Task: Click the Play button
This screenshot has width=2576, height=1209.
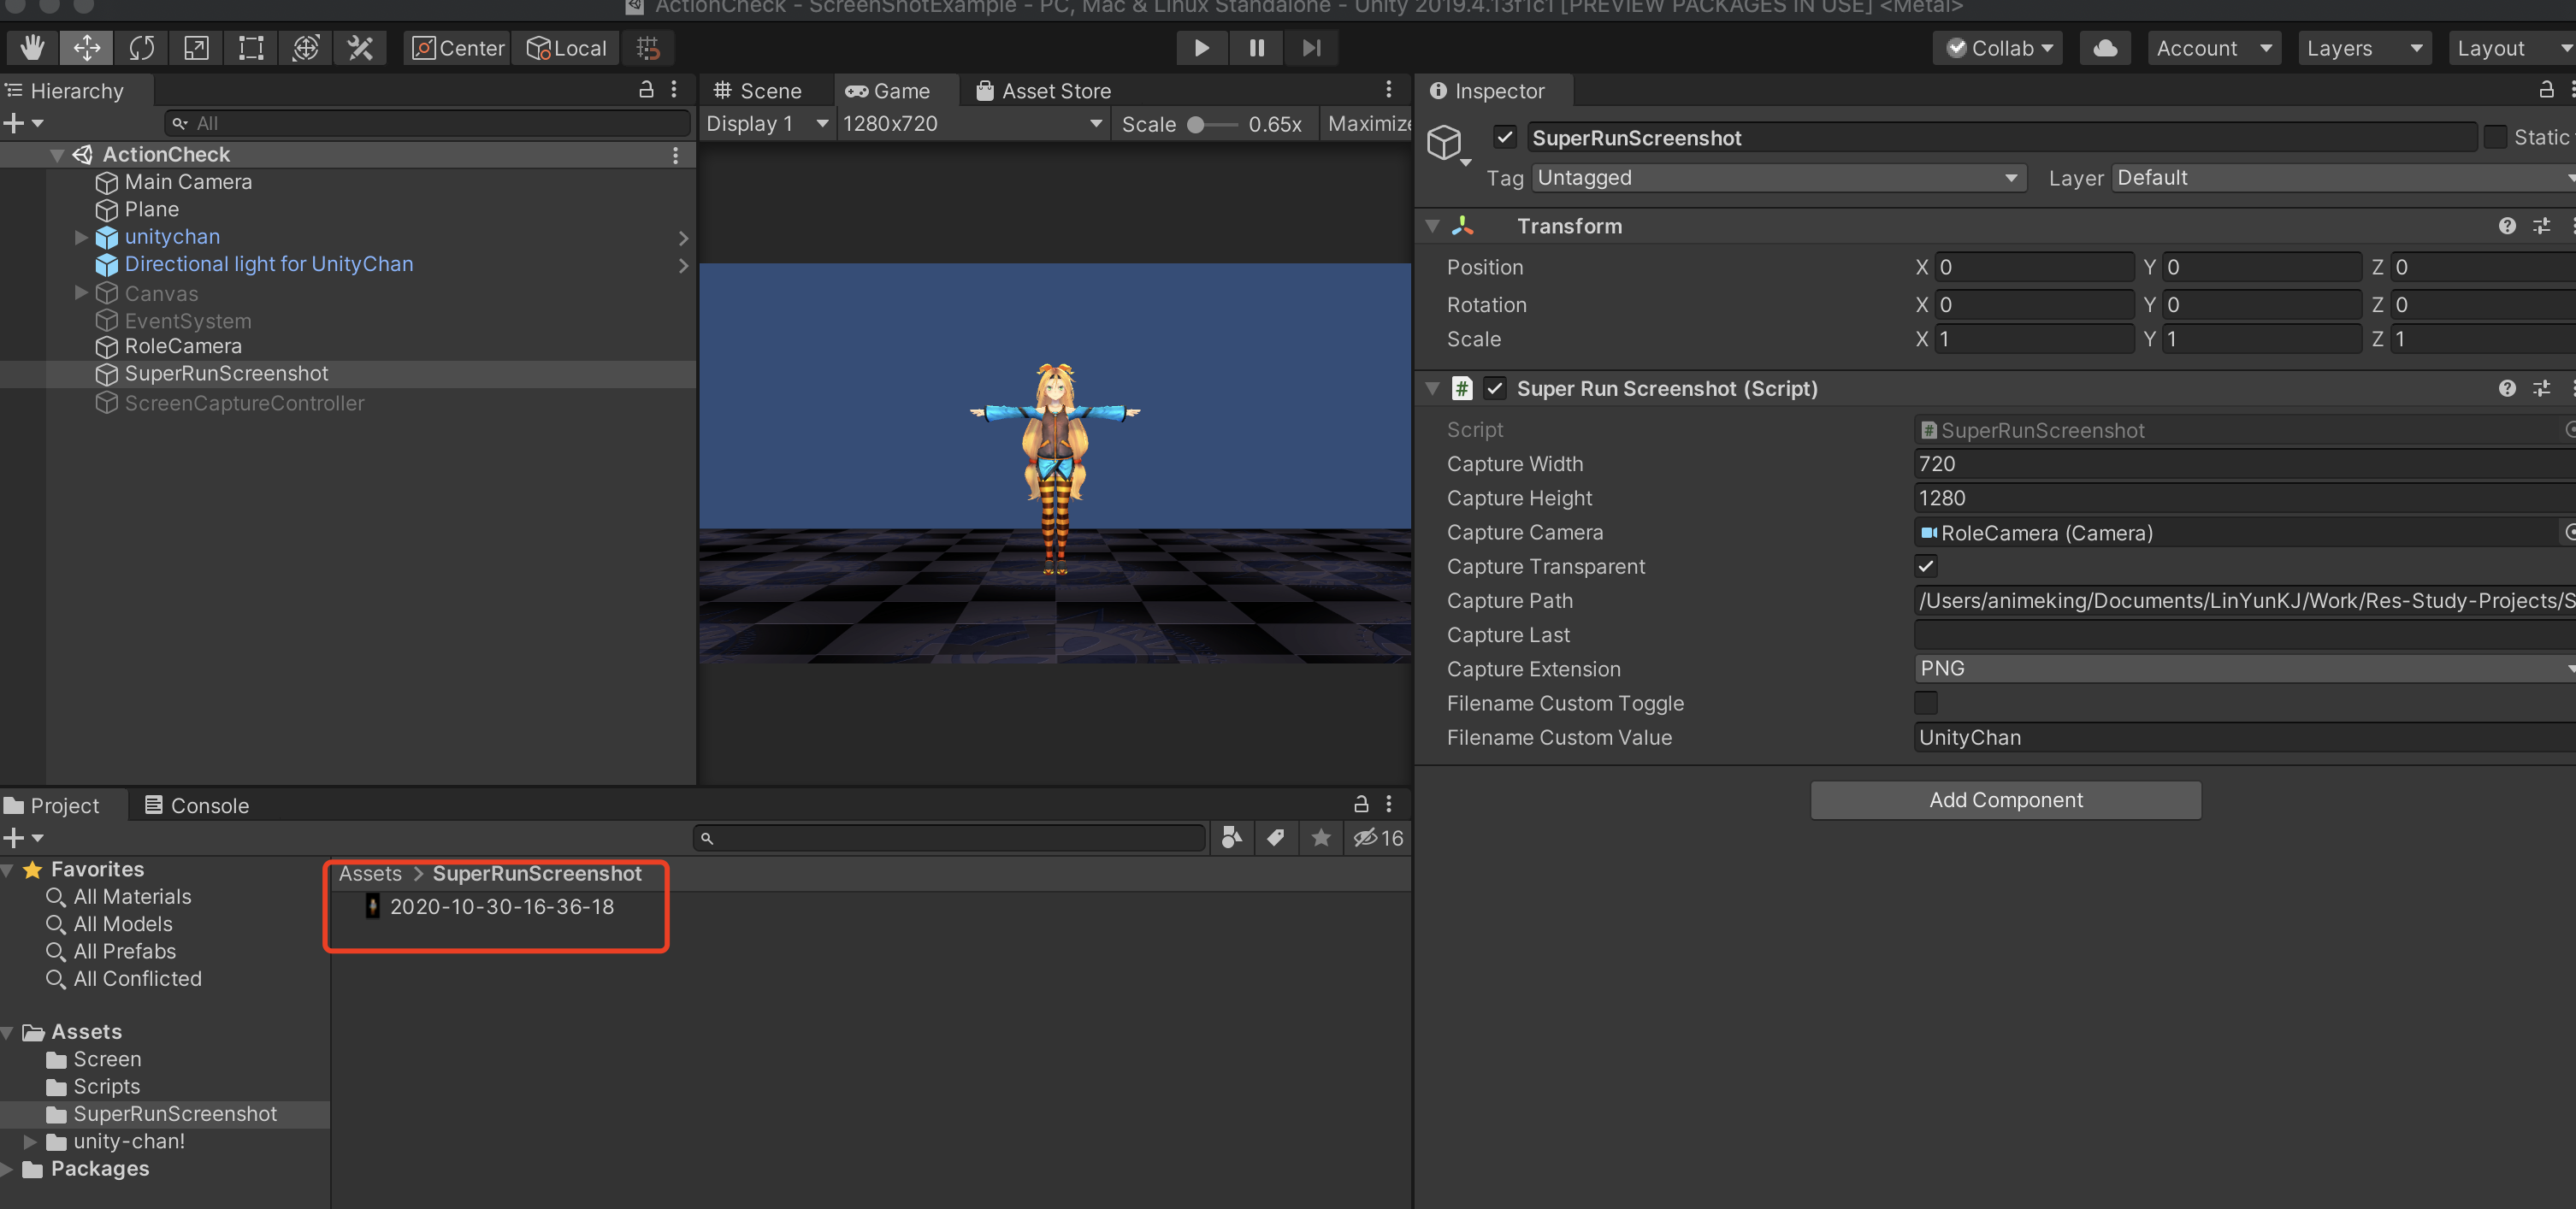Action: (1201, 48)
